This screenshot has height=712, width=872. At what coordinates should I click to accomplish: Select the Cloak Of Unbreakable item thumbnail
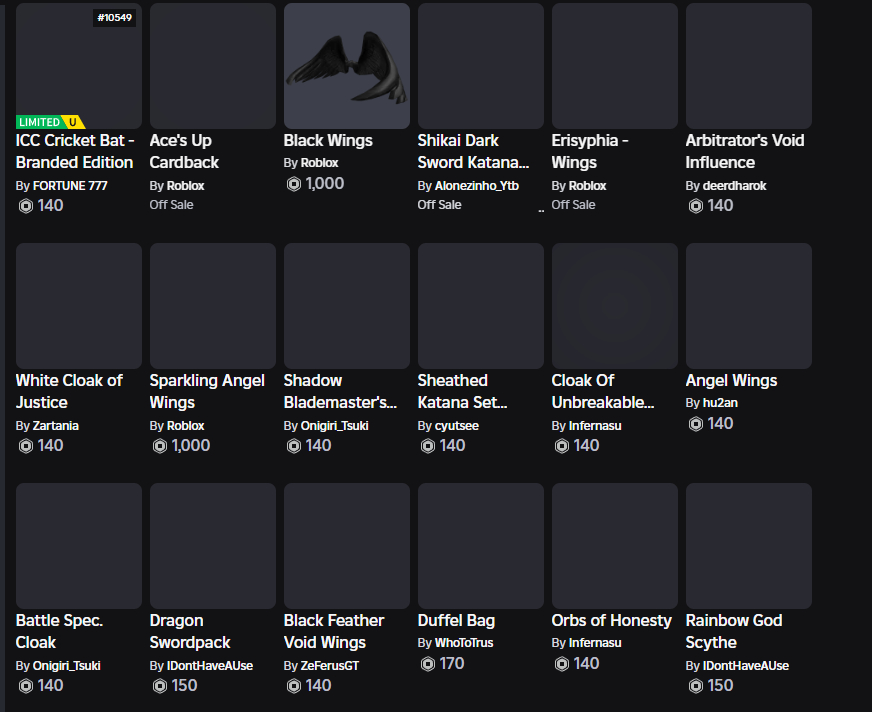point(615,306)
